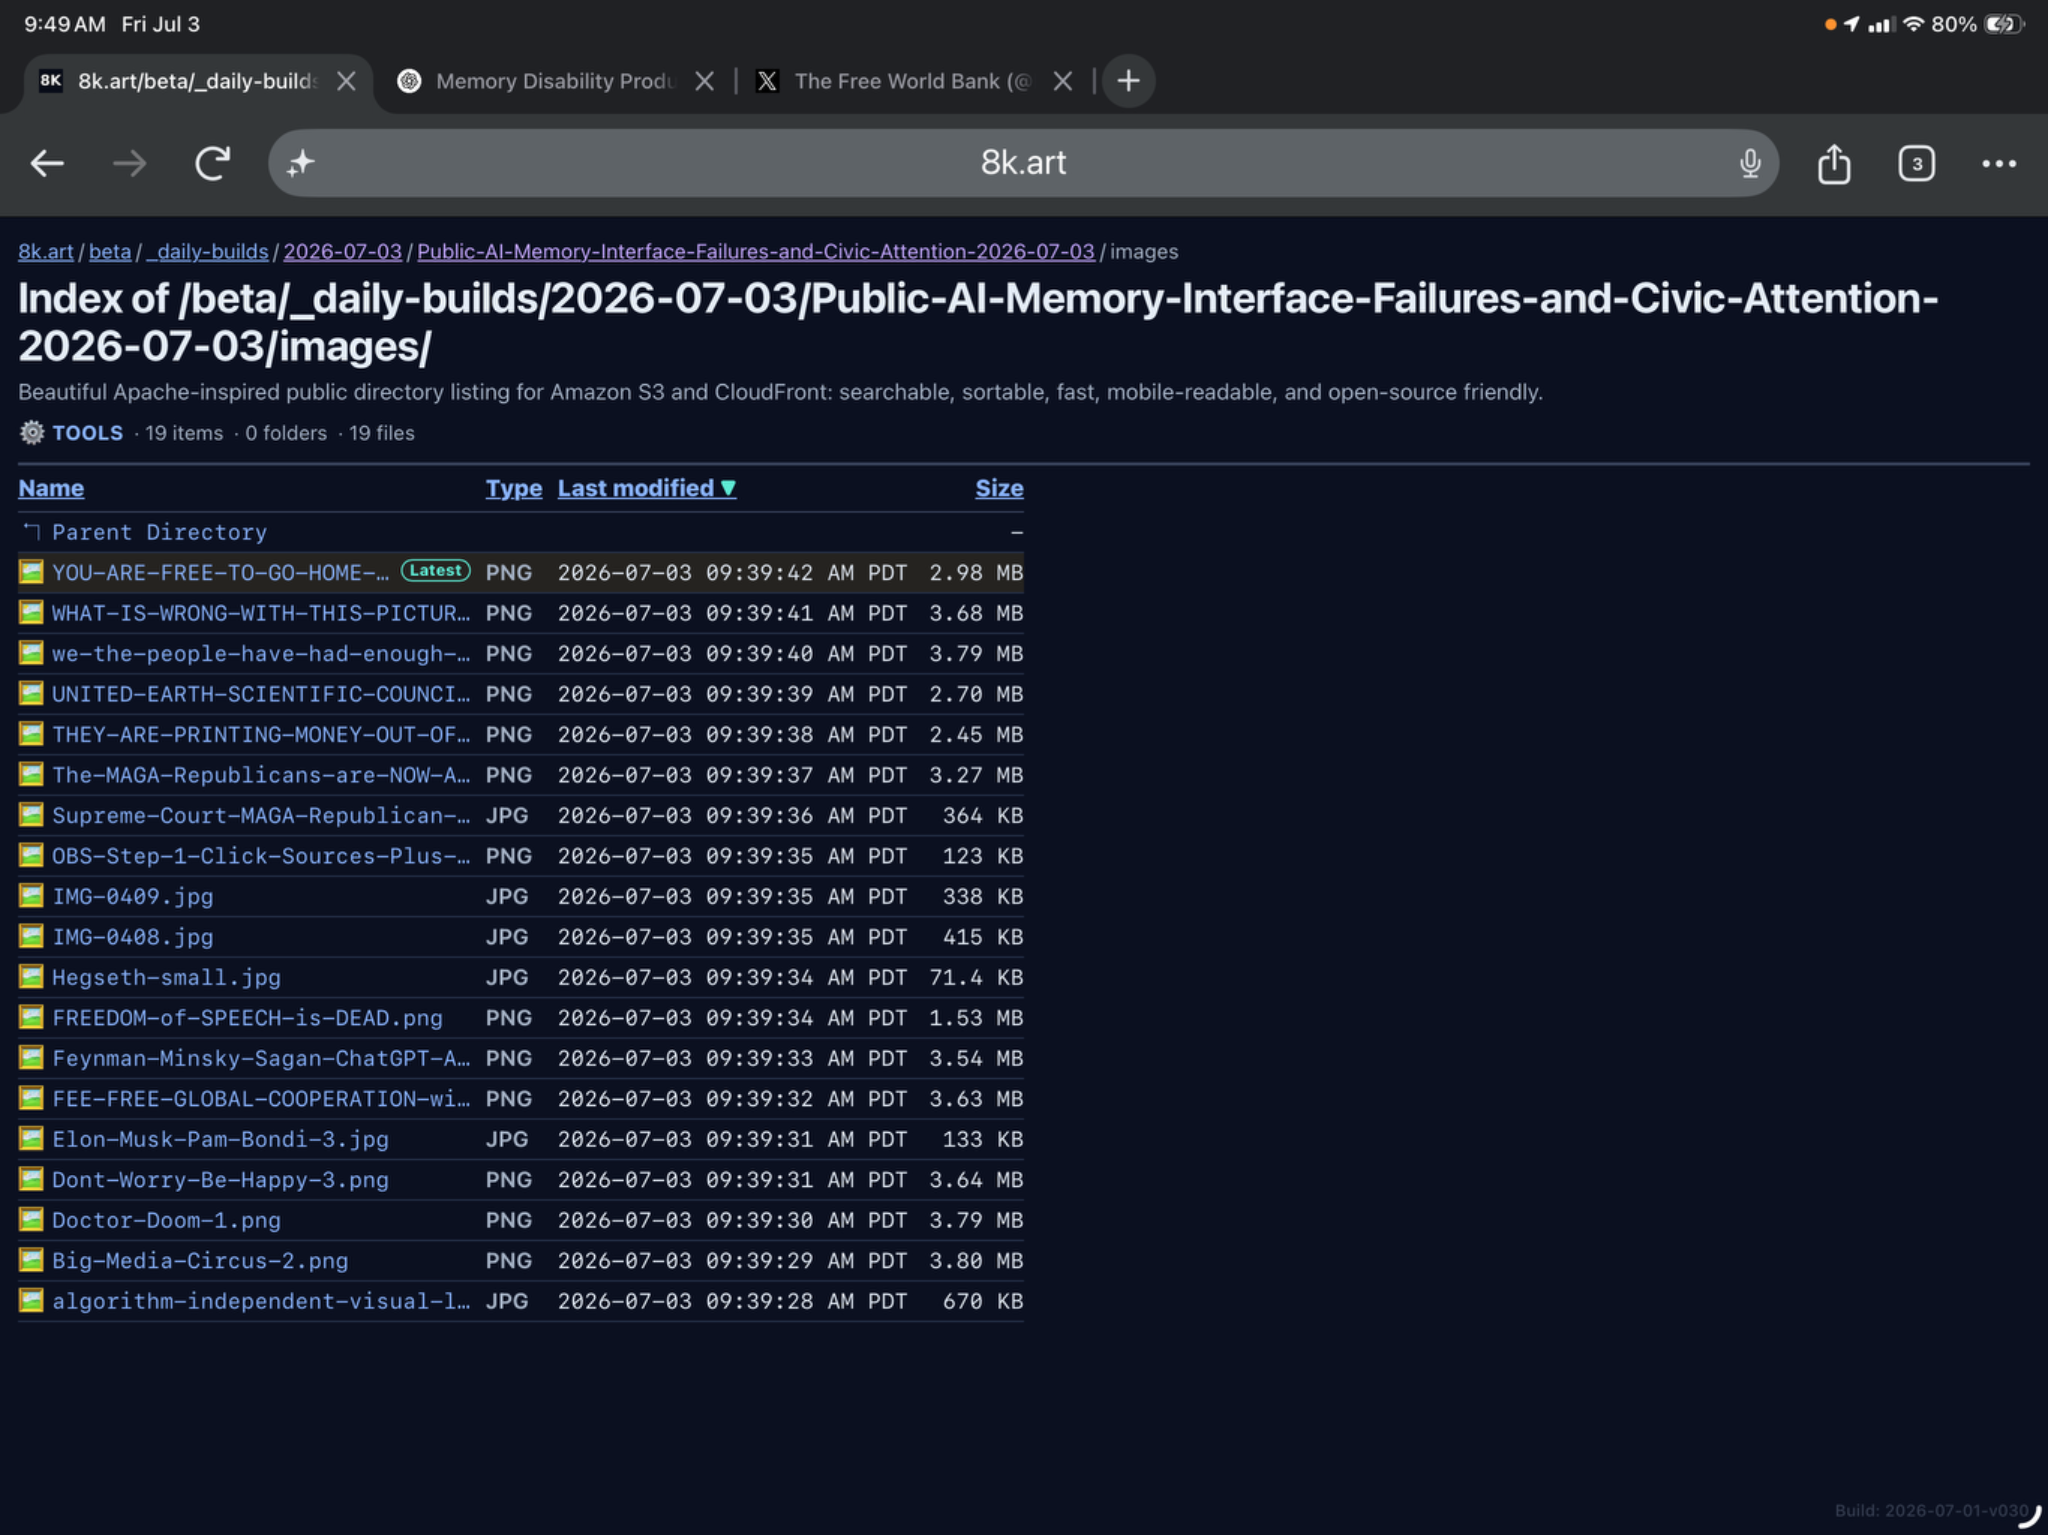Image resolution: width=2048 pixels, height=1535 pixels.
Task: Click the 8k.art breadcrumb link
Action: [x=46, y=252]
